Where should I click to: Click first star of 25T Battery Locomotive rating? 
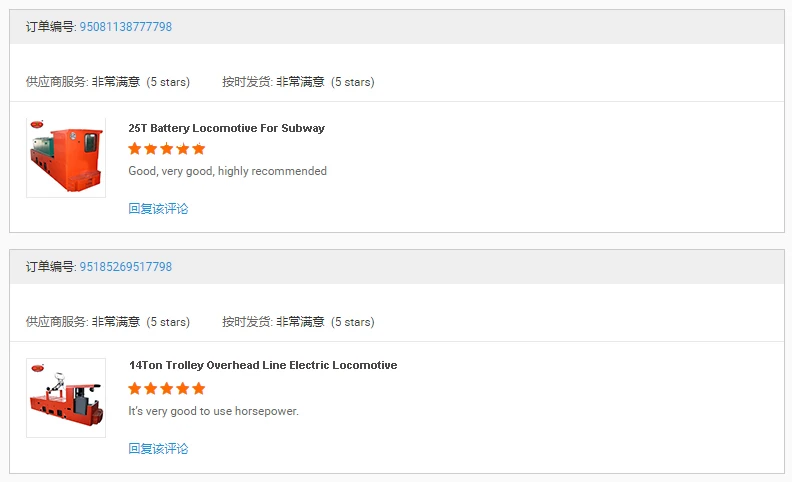coord(135,149)
